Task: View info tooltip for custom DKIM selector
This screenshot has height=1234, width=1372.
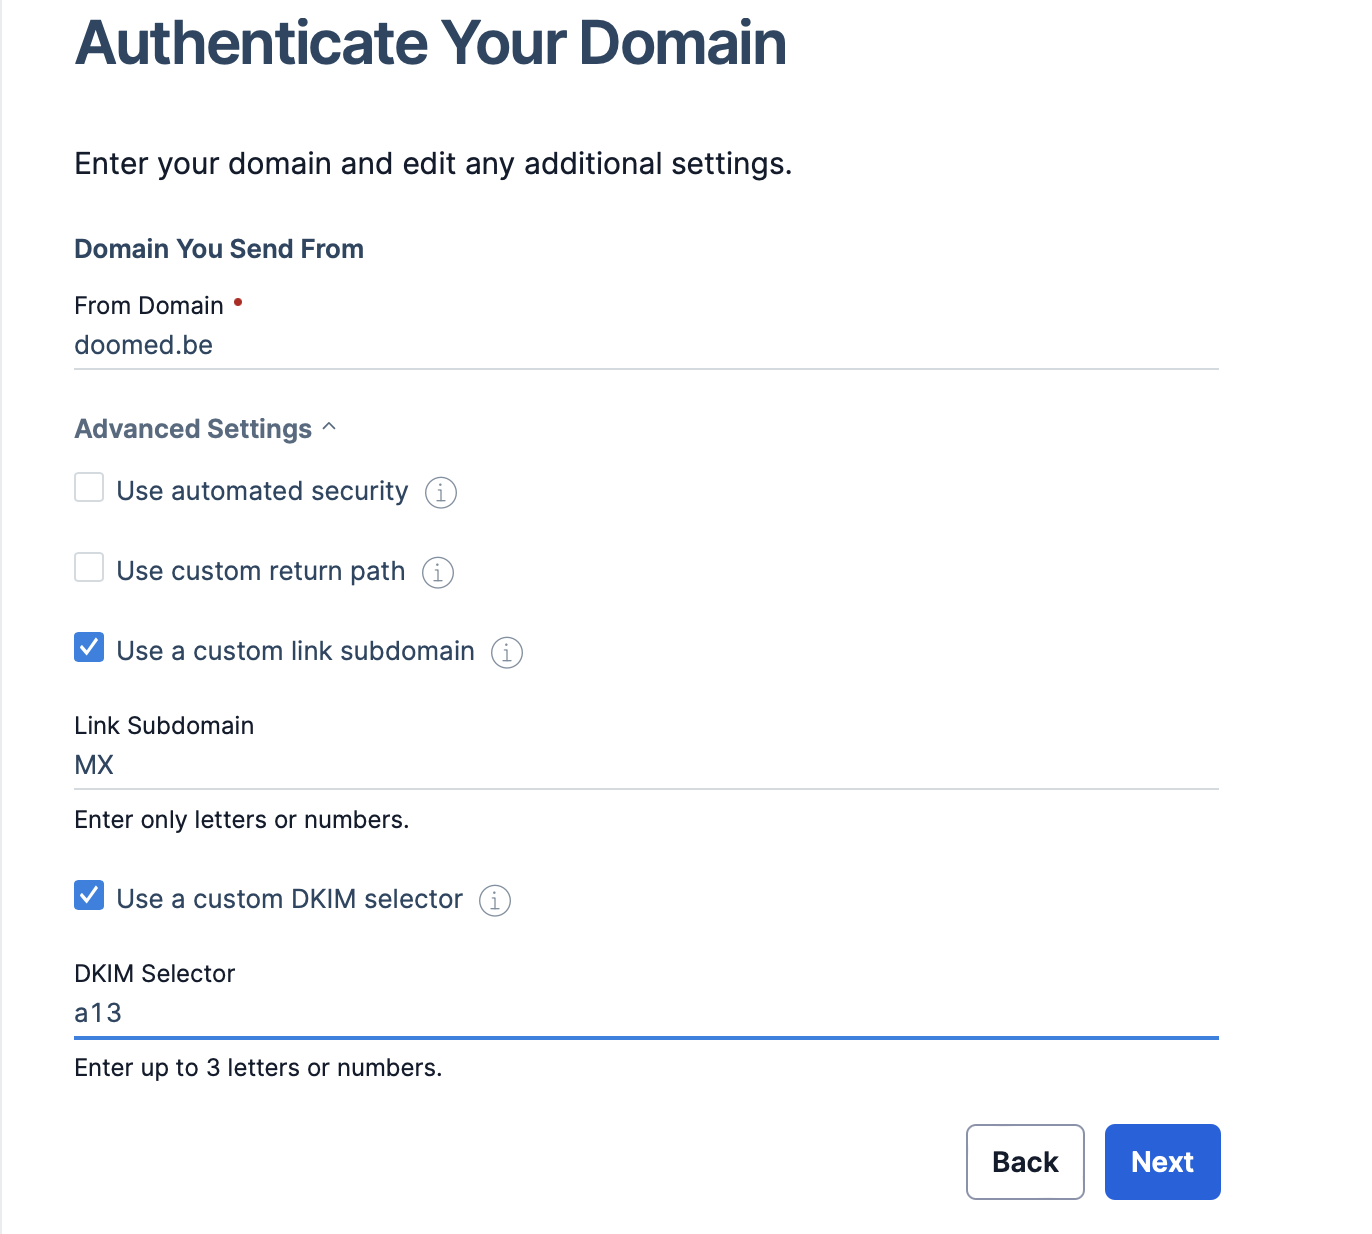Action: (x=495, y=900)
